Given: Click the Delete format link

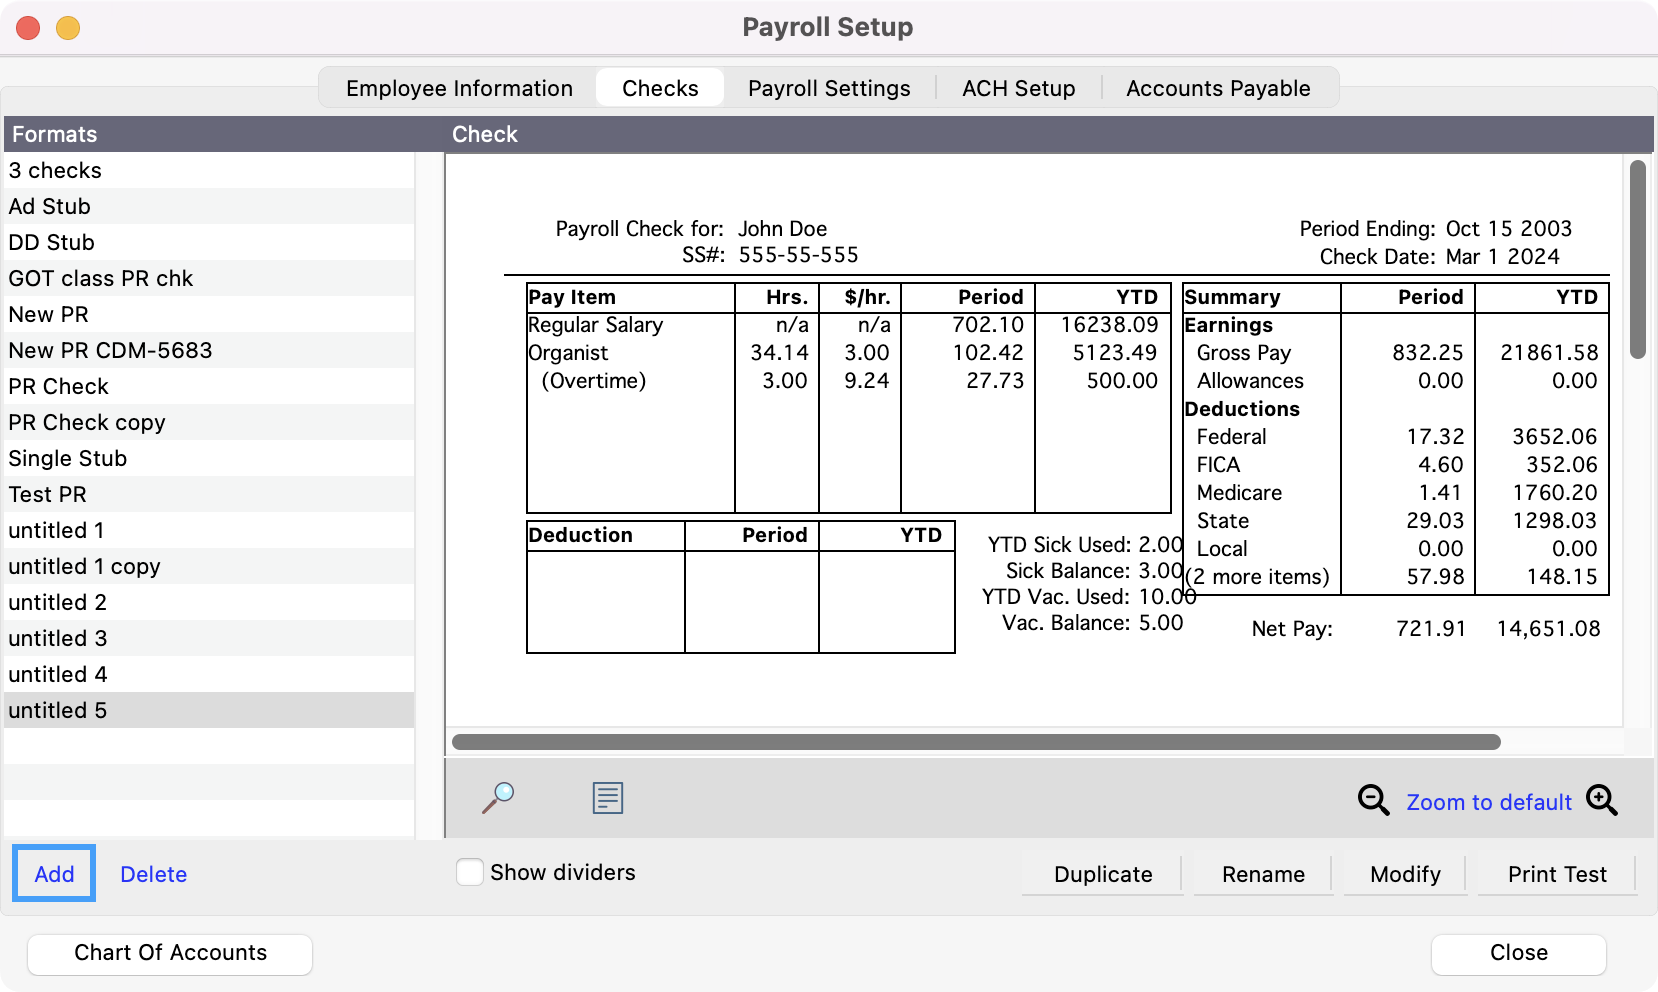Looking at the screenshot, I should coord(153,874).
